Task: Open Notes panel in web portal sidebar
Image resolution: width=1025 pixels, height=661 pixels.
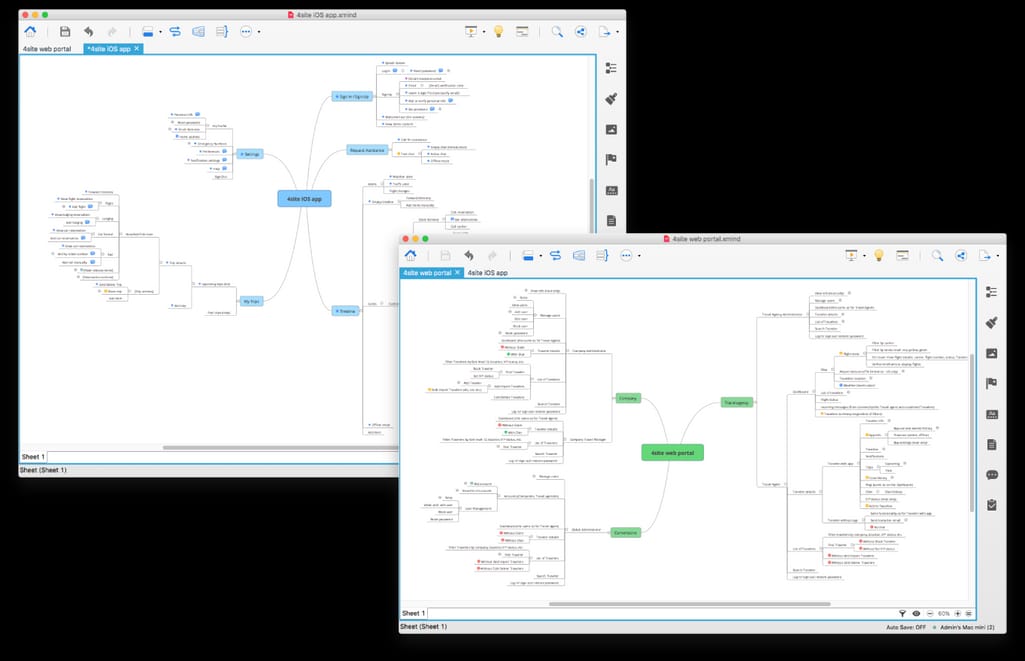Action: 992,445
